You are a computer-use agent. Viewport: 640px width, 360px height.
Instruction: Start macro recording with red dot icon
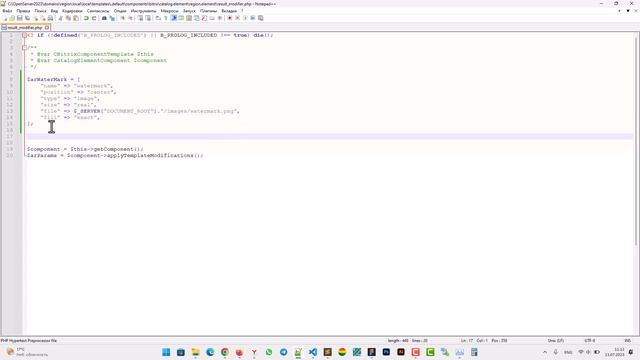tap(230, 18)
